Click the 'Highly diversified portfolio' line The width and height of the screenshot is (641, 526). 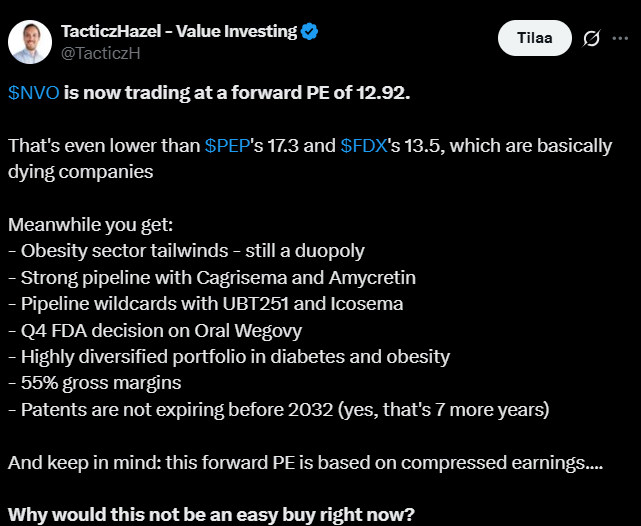229,356
